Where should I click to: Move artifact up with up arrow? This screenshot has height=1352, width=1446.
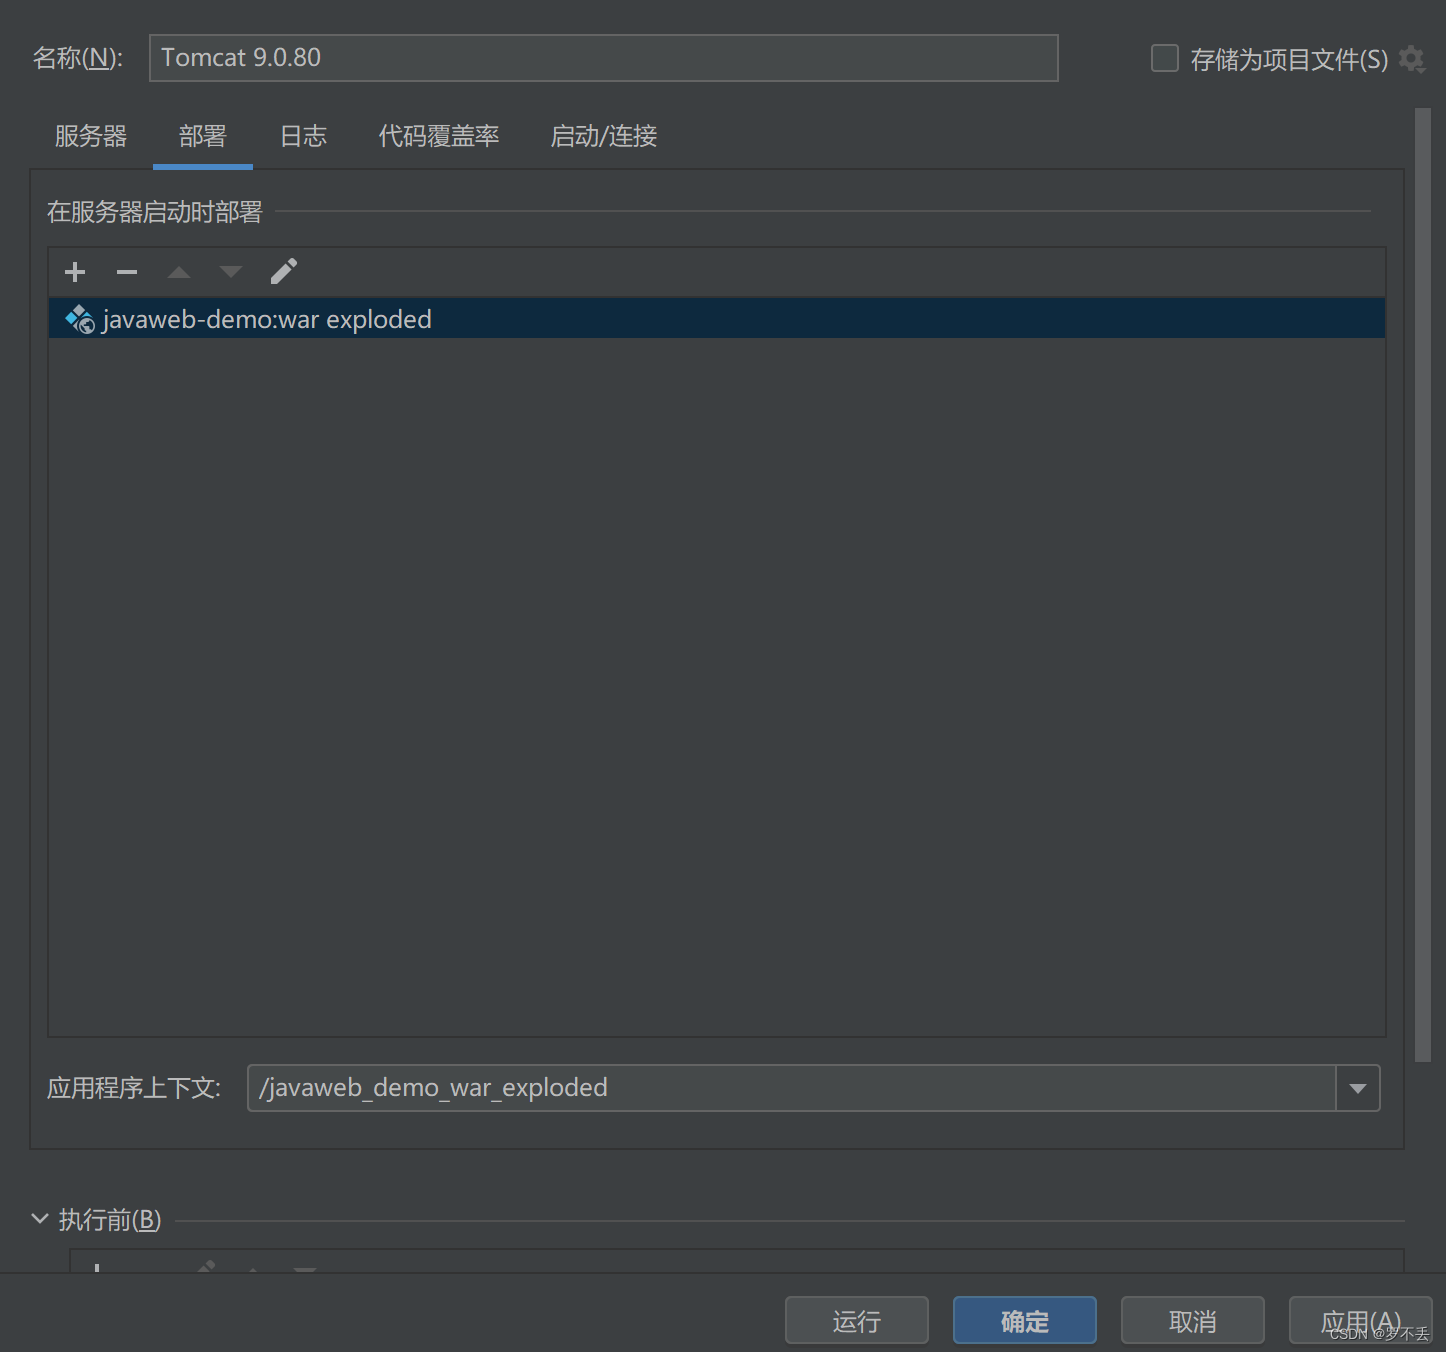[179, 272]
